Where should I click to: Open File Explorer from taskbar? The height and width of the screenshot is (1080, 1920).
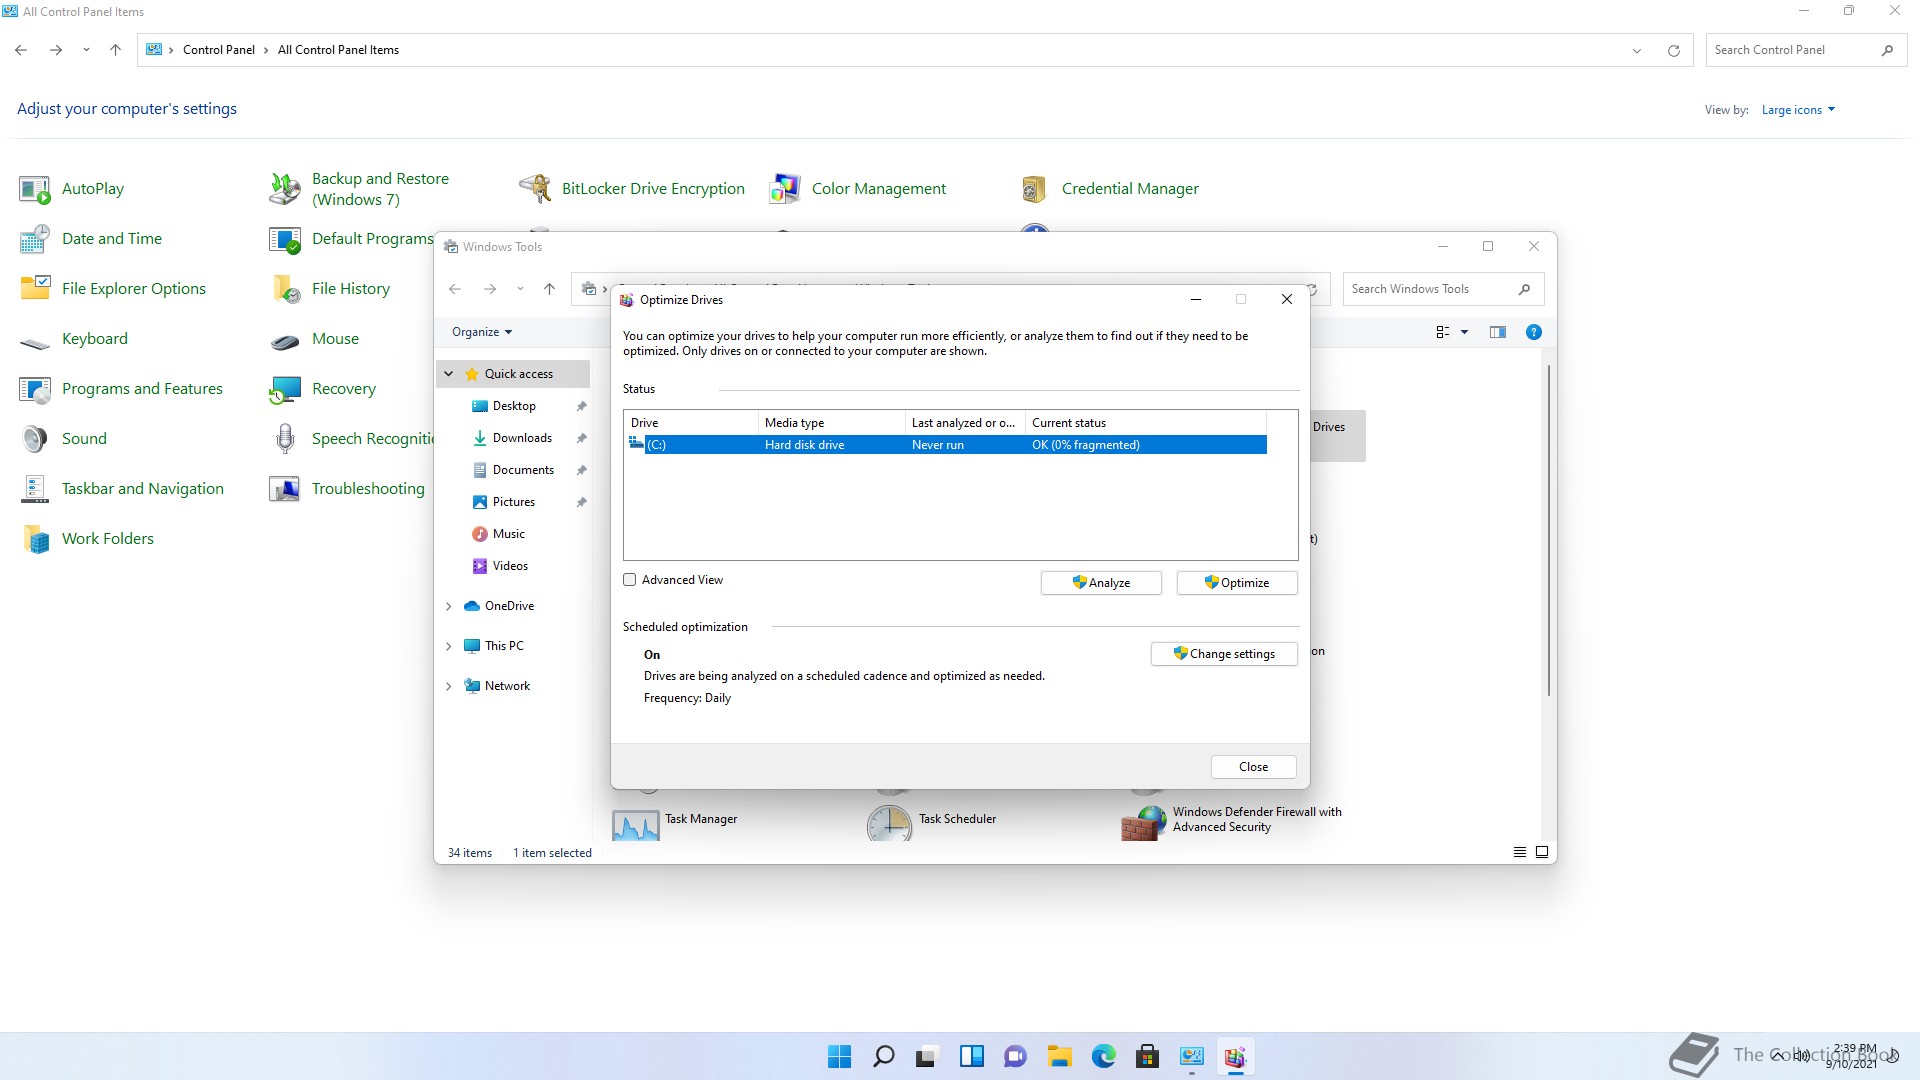(x=1059, y=1056)
